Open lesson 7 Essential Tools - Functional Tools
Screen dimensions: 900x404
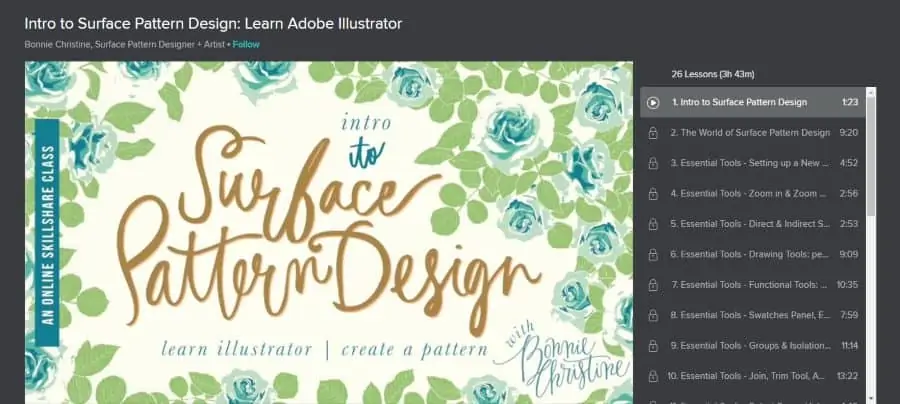752,285
